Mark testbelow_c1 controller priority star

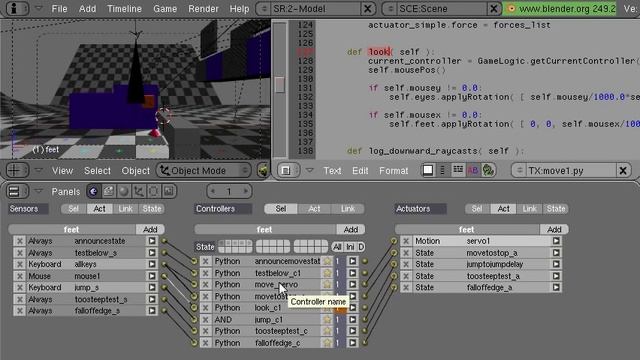327,273
